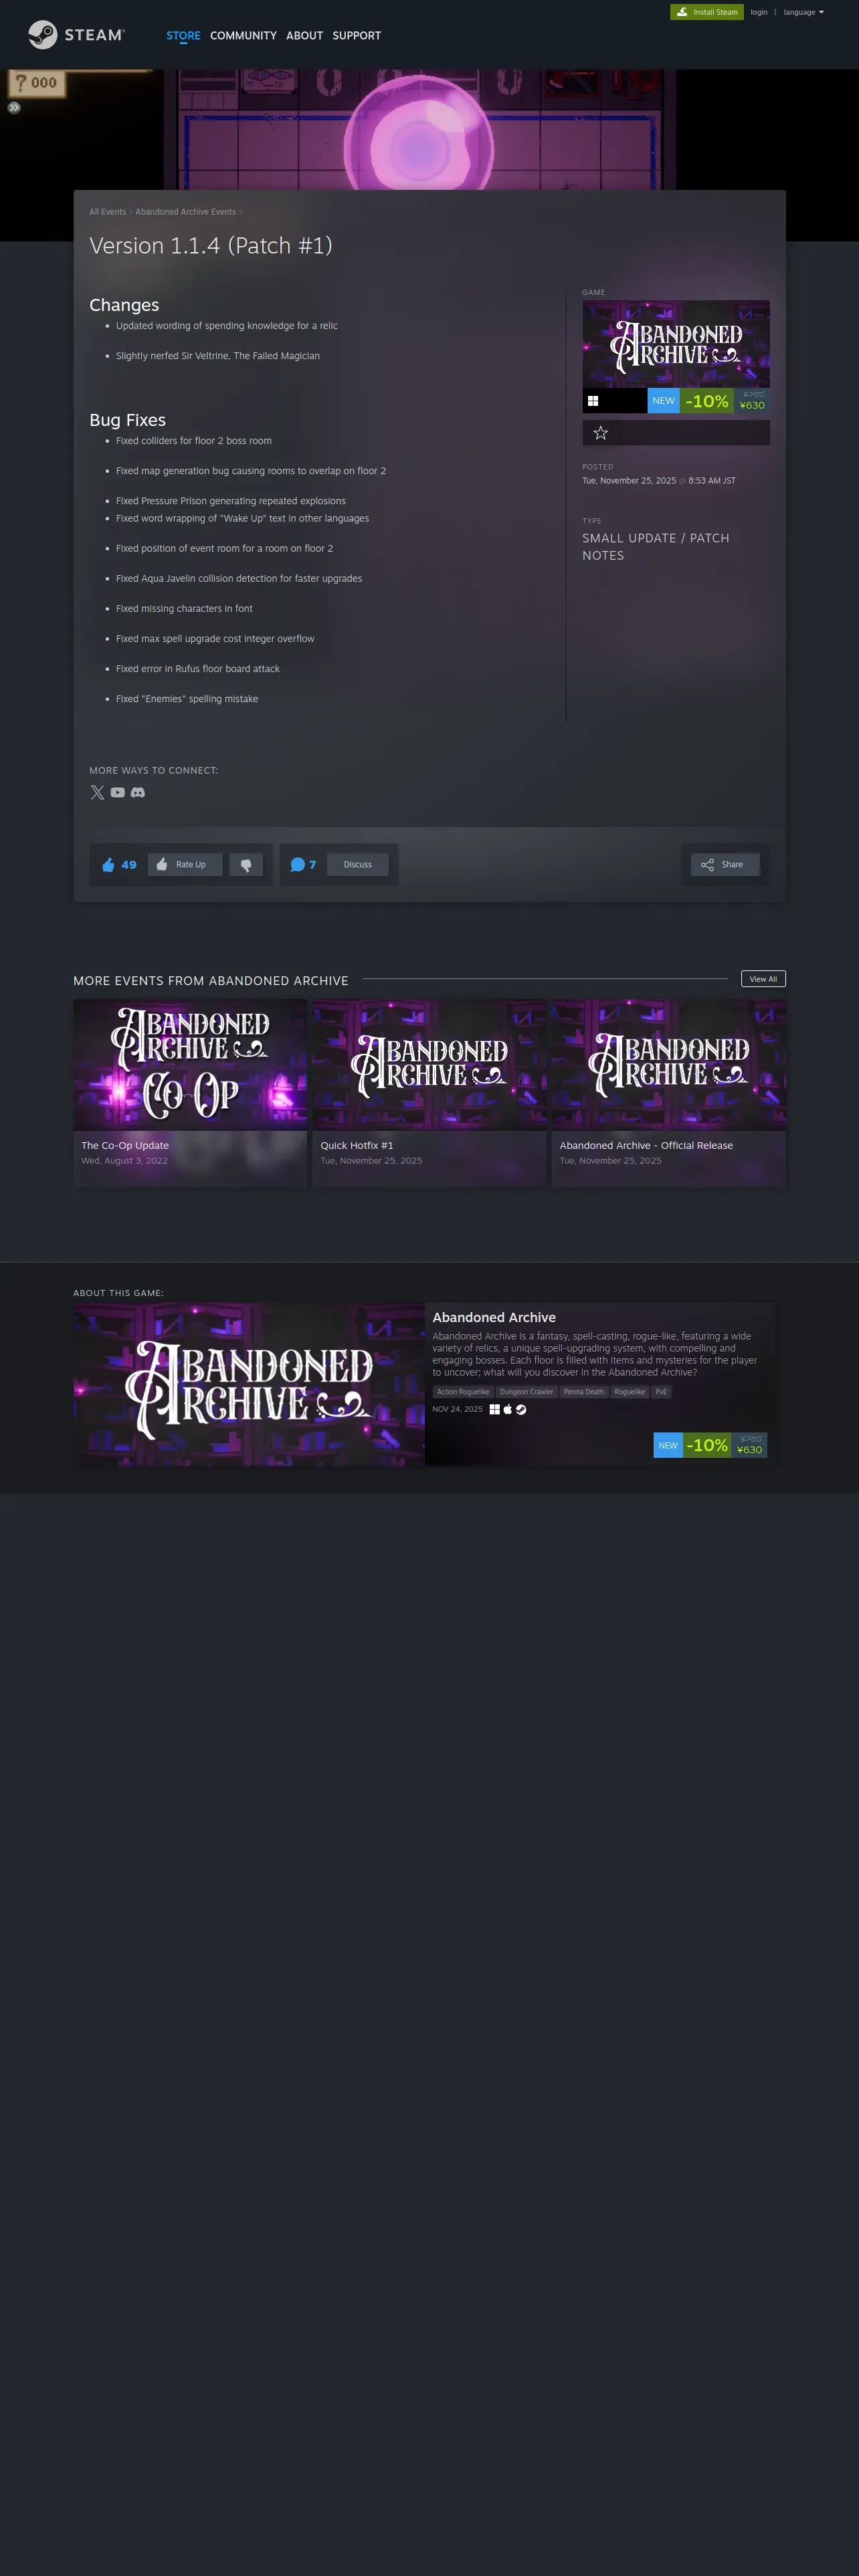Click the Windows platform icon in About section
Image resolution: width=859 pixels, height=2576 pixels.
click(x=494, y=1410)
